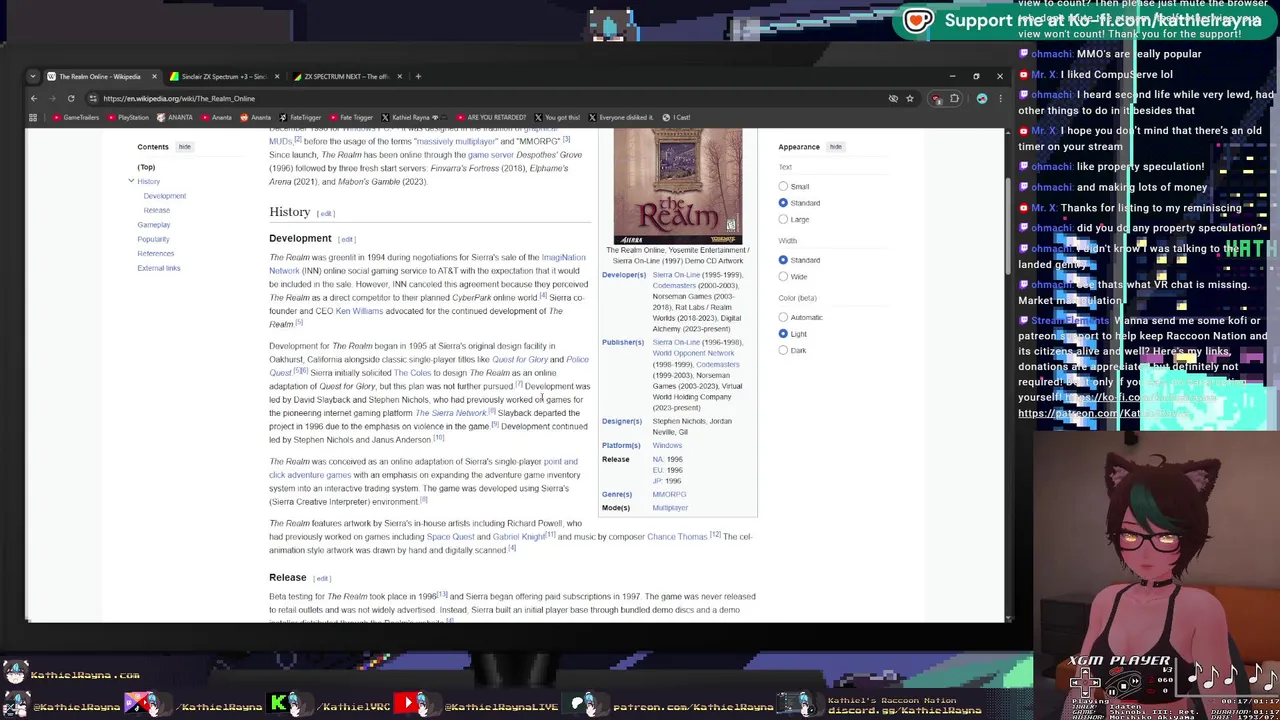
Task: Open the MMORPG genre link in infobox
Action: (x=669, y=494)
